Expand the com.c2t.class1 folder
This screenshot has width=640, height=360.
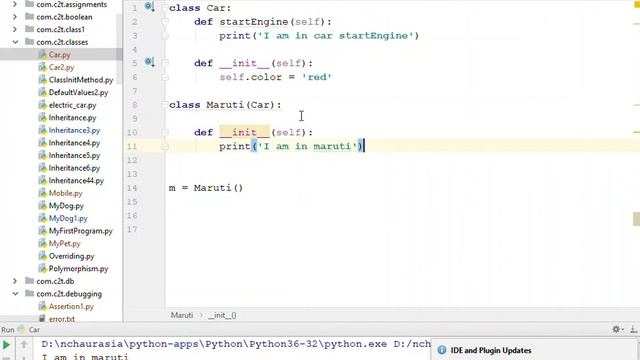click(15, 29)
